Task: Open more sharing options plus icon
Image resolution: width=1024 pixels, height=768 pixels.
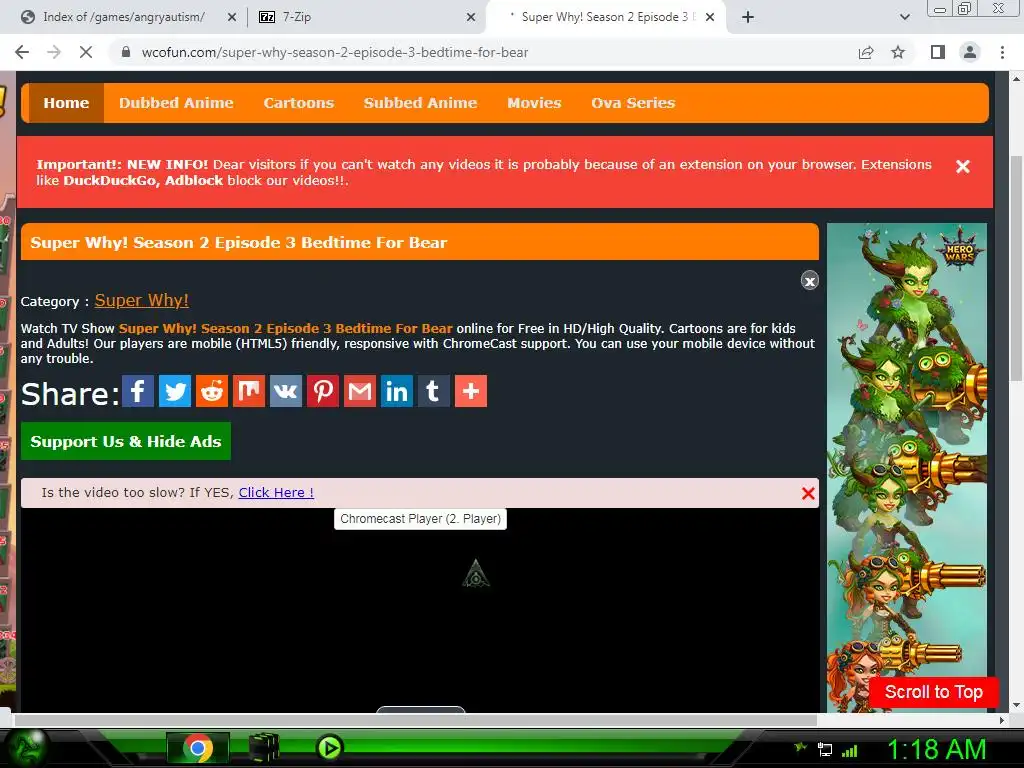Action: [x=471, y=391]
